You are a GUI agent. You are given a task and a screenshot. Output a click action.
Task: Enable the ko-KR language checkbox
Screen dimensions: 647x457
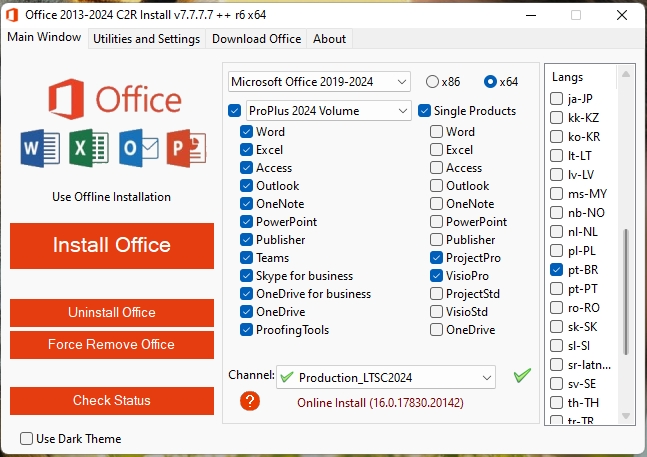click(x=557, y=137)
